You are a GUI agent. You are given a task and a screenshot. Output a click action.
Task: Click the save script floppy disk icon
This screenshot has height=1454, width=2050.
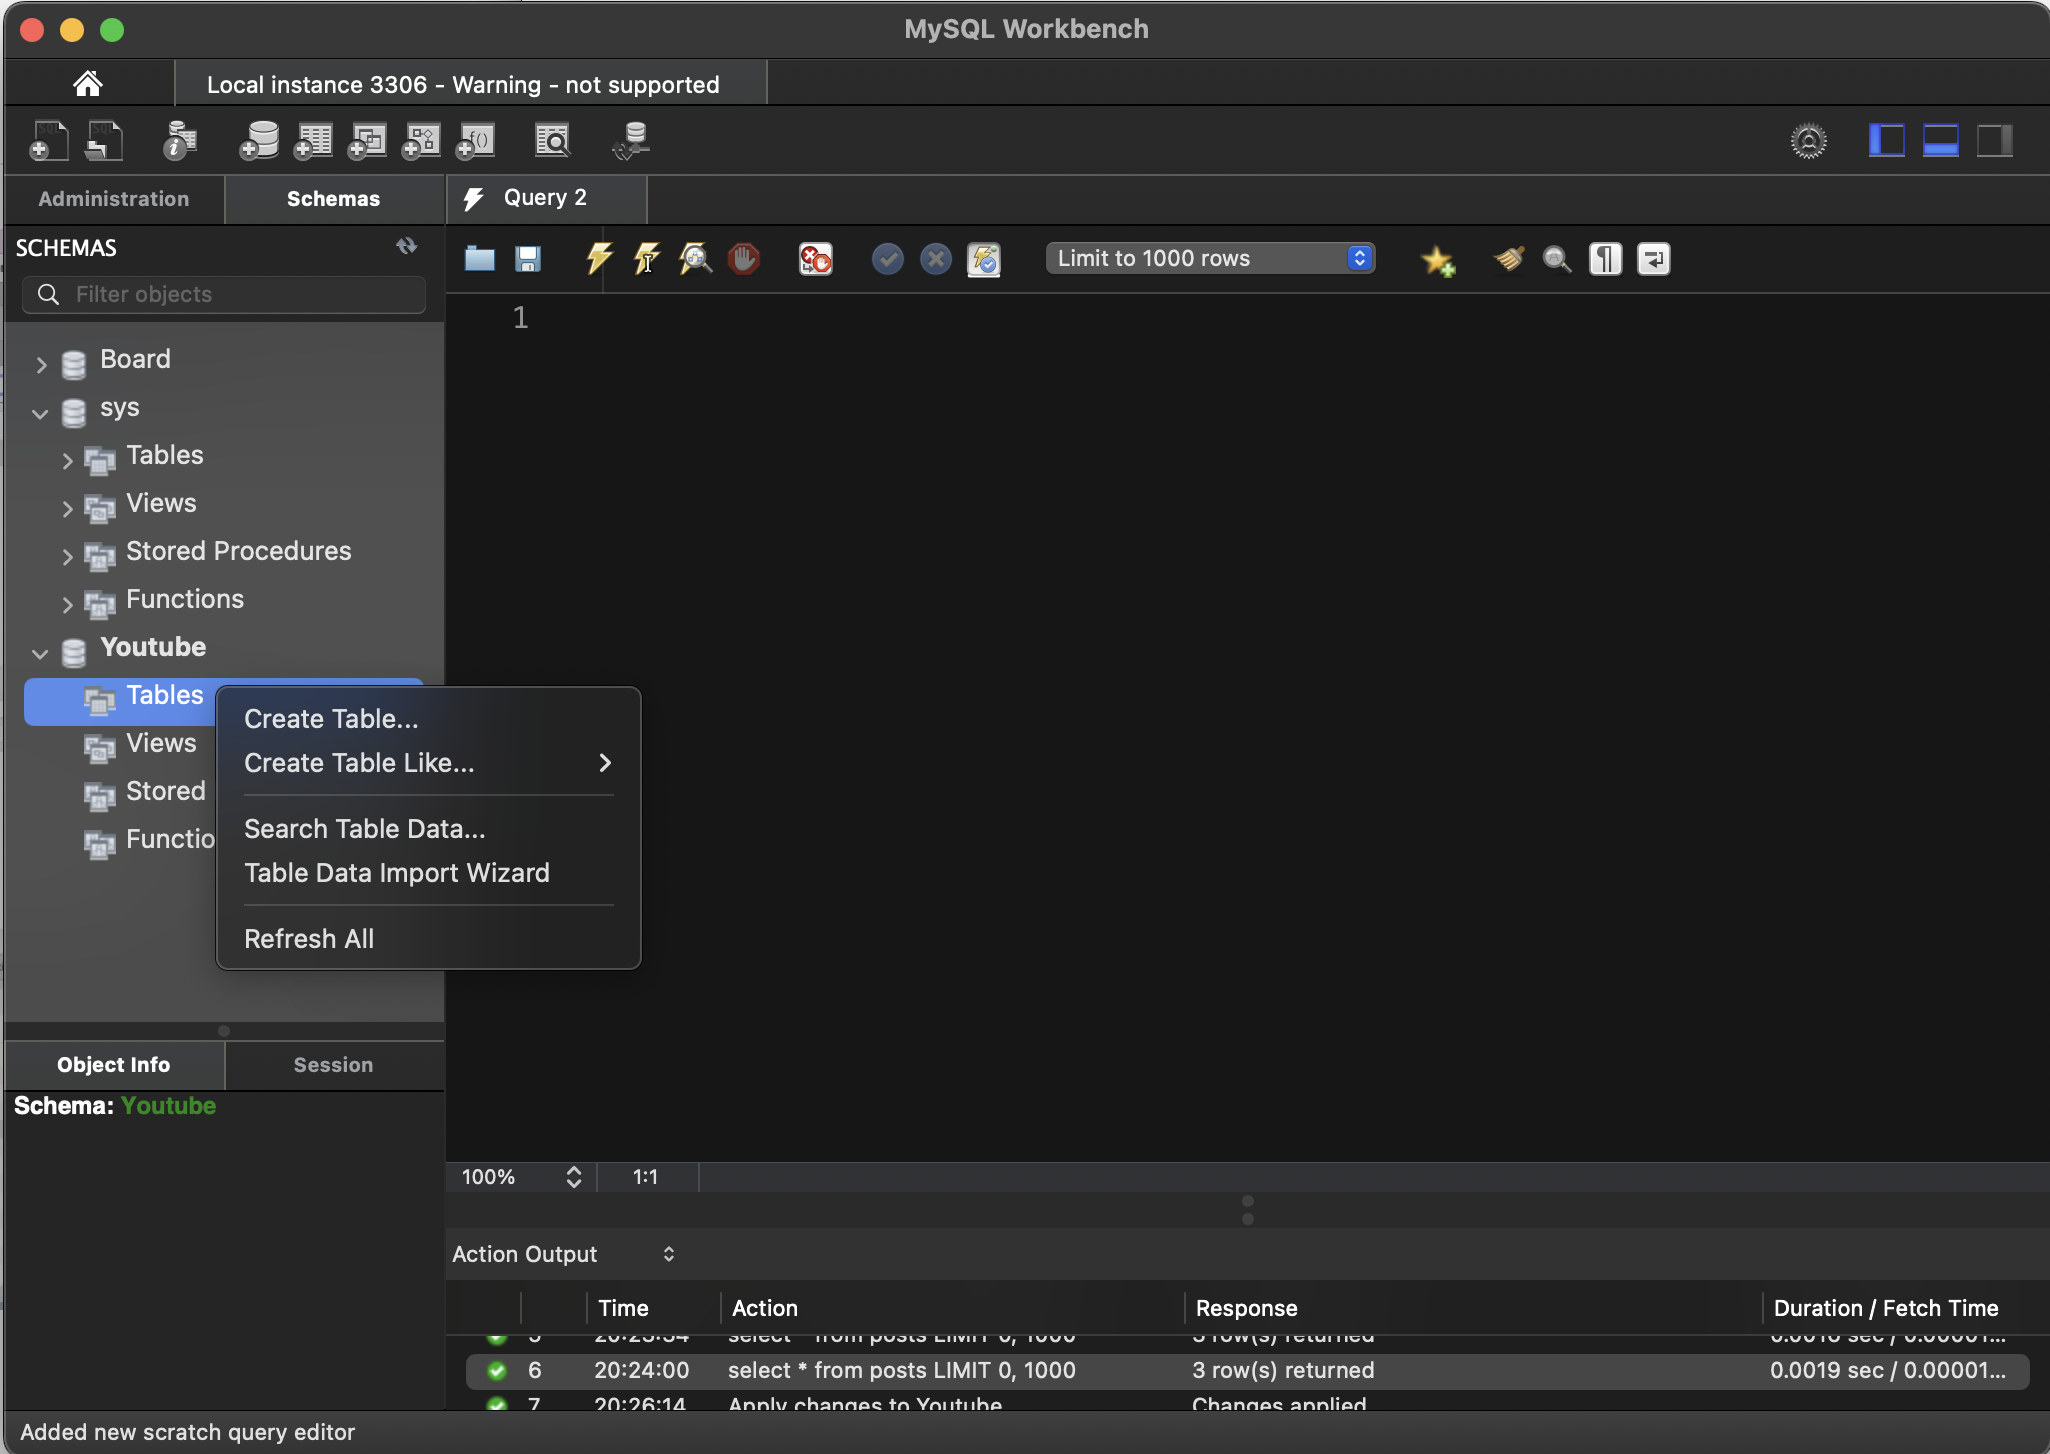pyautogui.click(x=528, y=259)
